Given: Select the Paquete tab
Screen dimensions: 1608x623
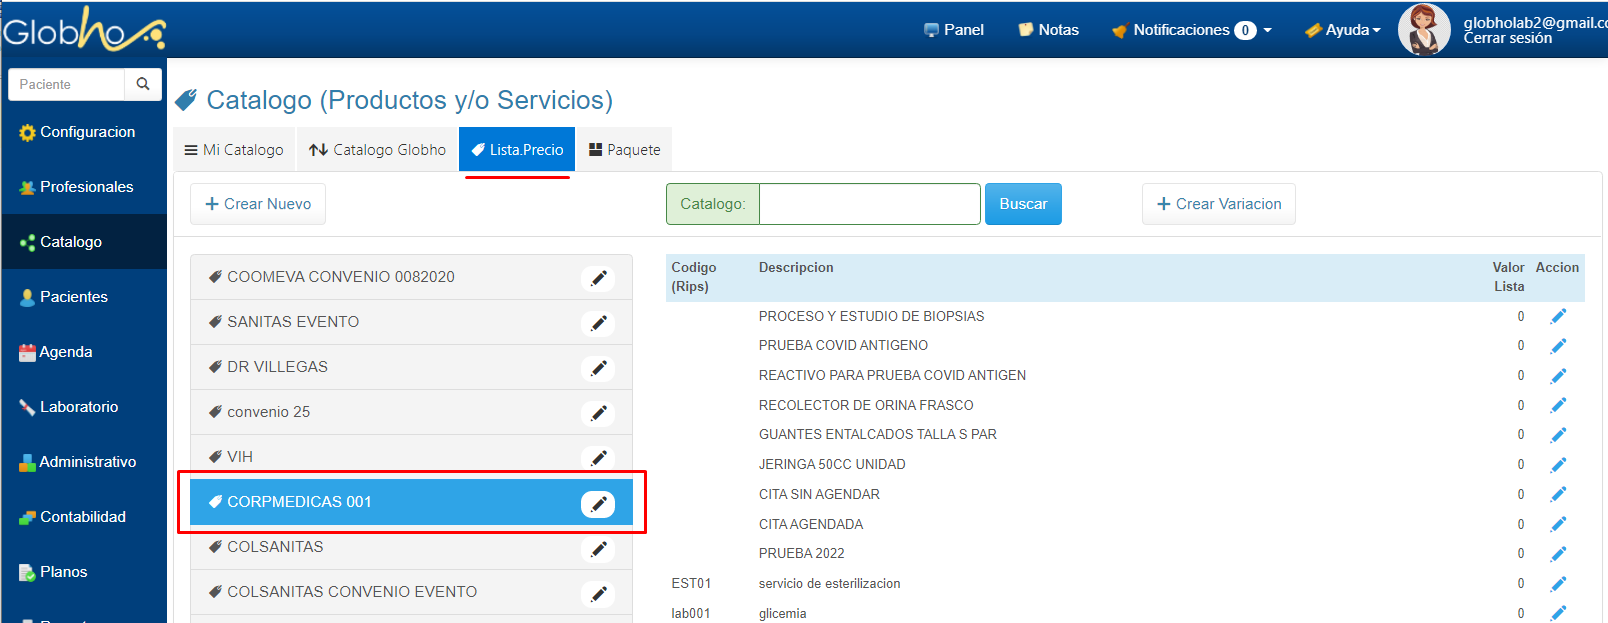Looking at the screenshot, I should coord(624,150).
